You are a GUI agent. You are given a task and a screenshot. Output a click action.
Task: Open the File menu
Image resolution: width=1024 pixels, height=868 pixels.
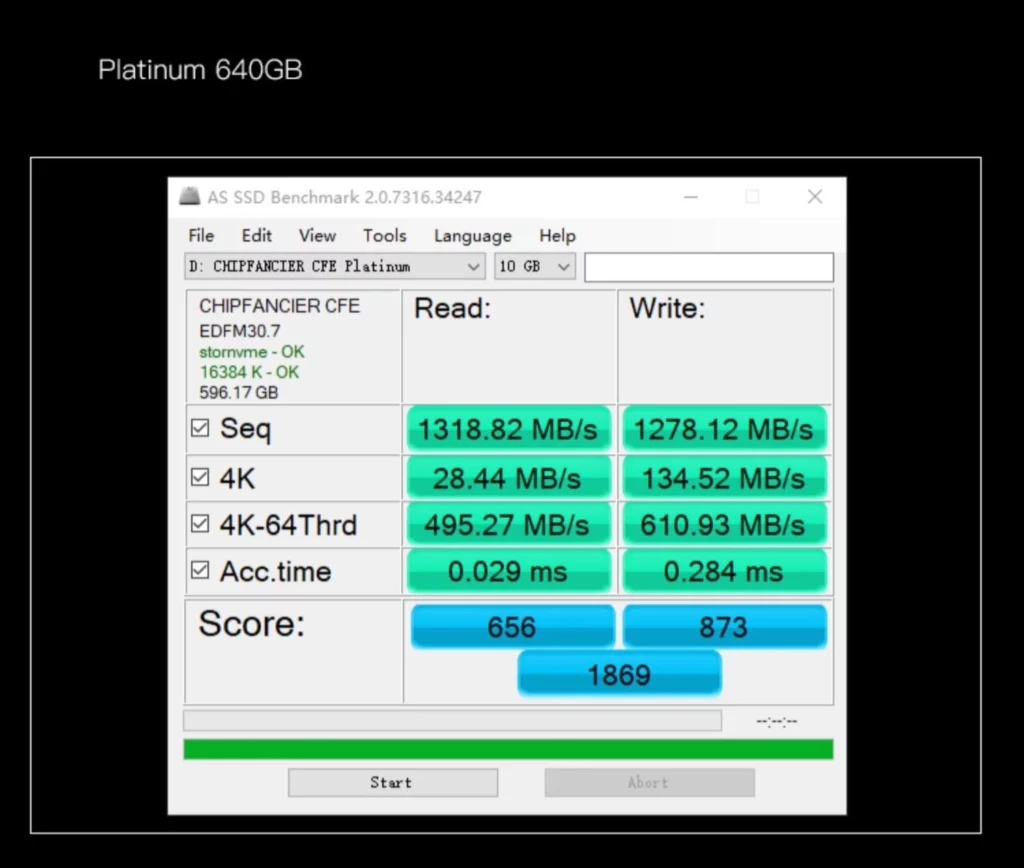click(x=201, y=235)
